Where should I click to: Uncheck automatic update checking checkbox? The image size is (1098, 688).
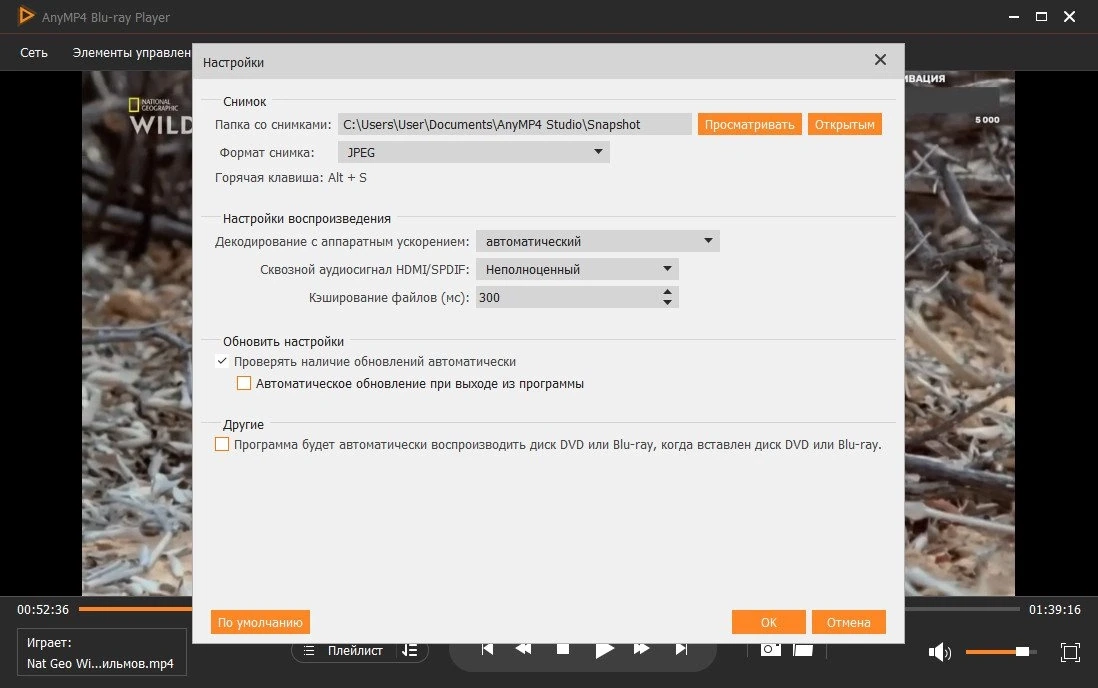(222, 362)
